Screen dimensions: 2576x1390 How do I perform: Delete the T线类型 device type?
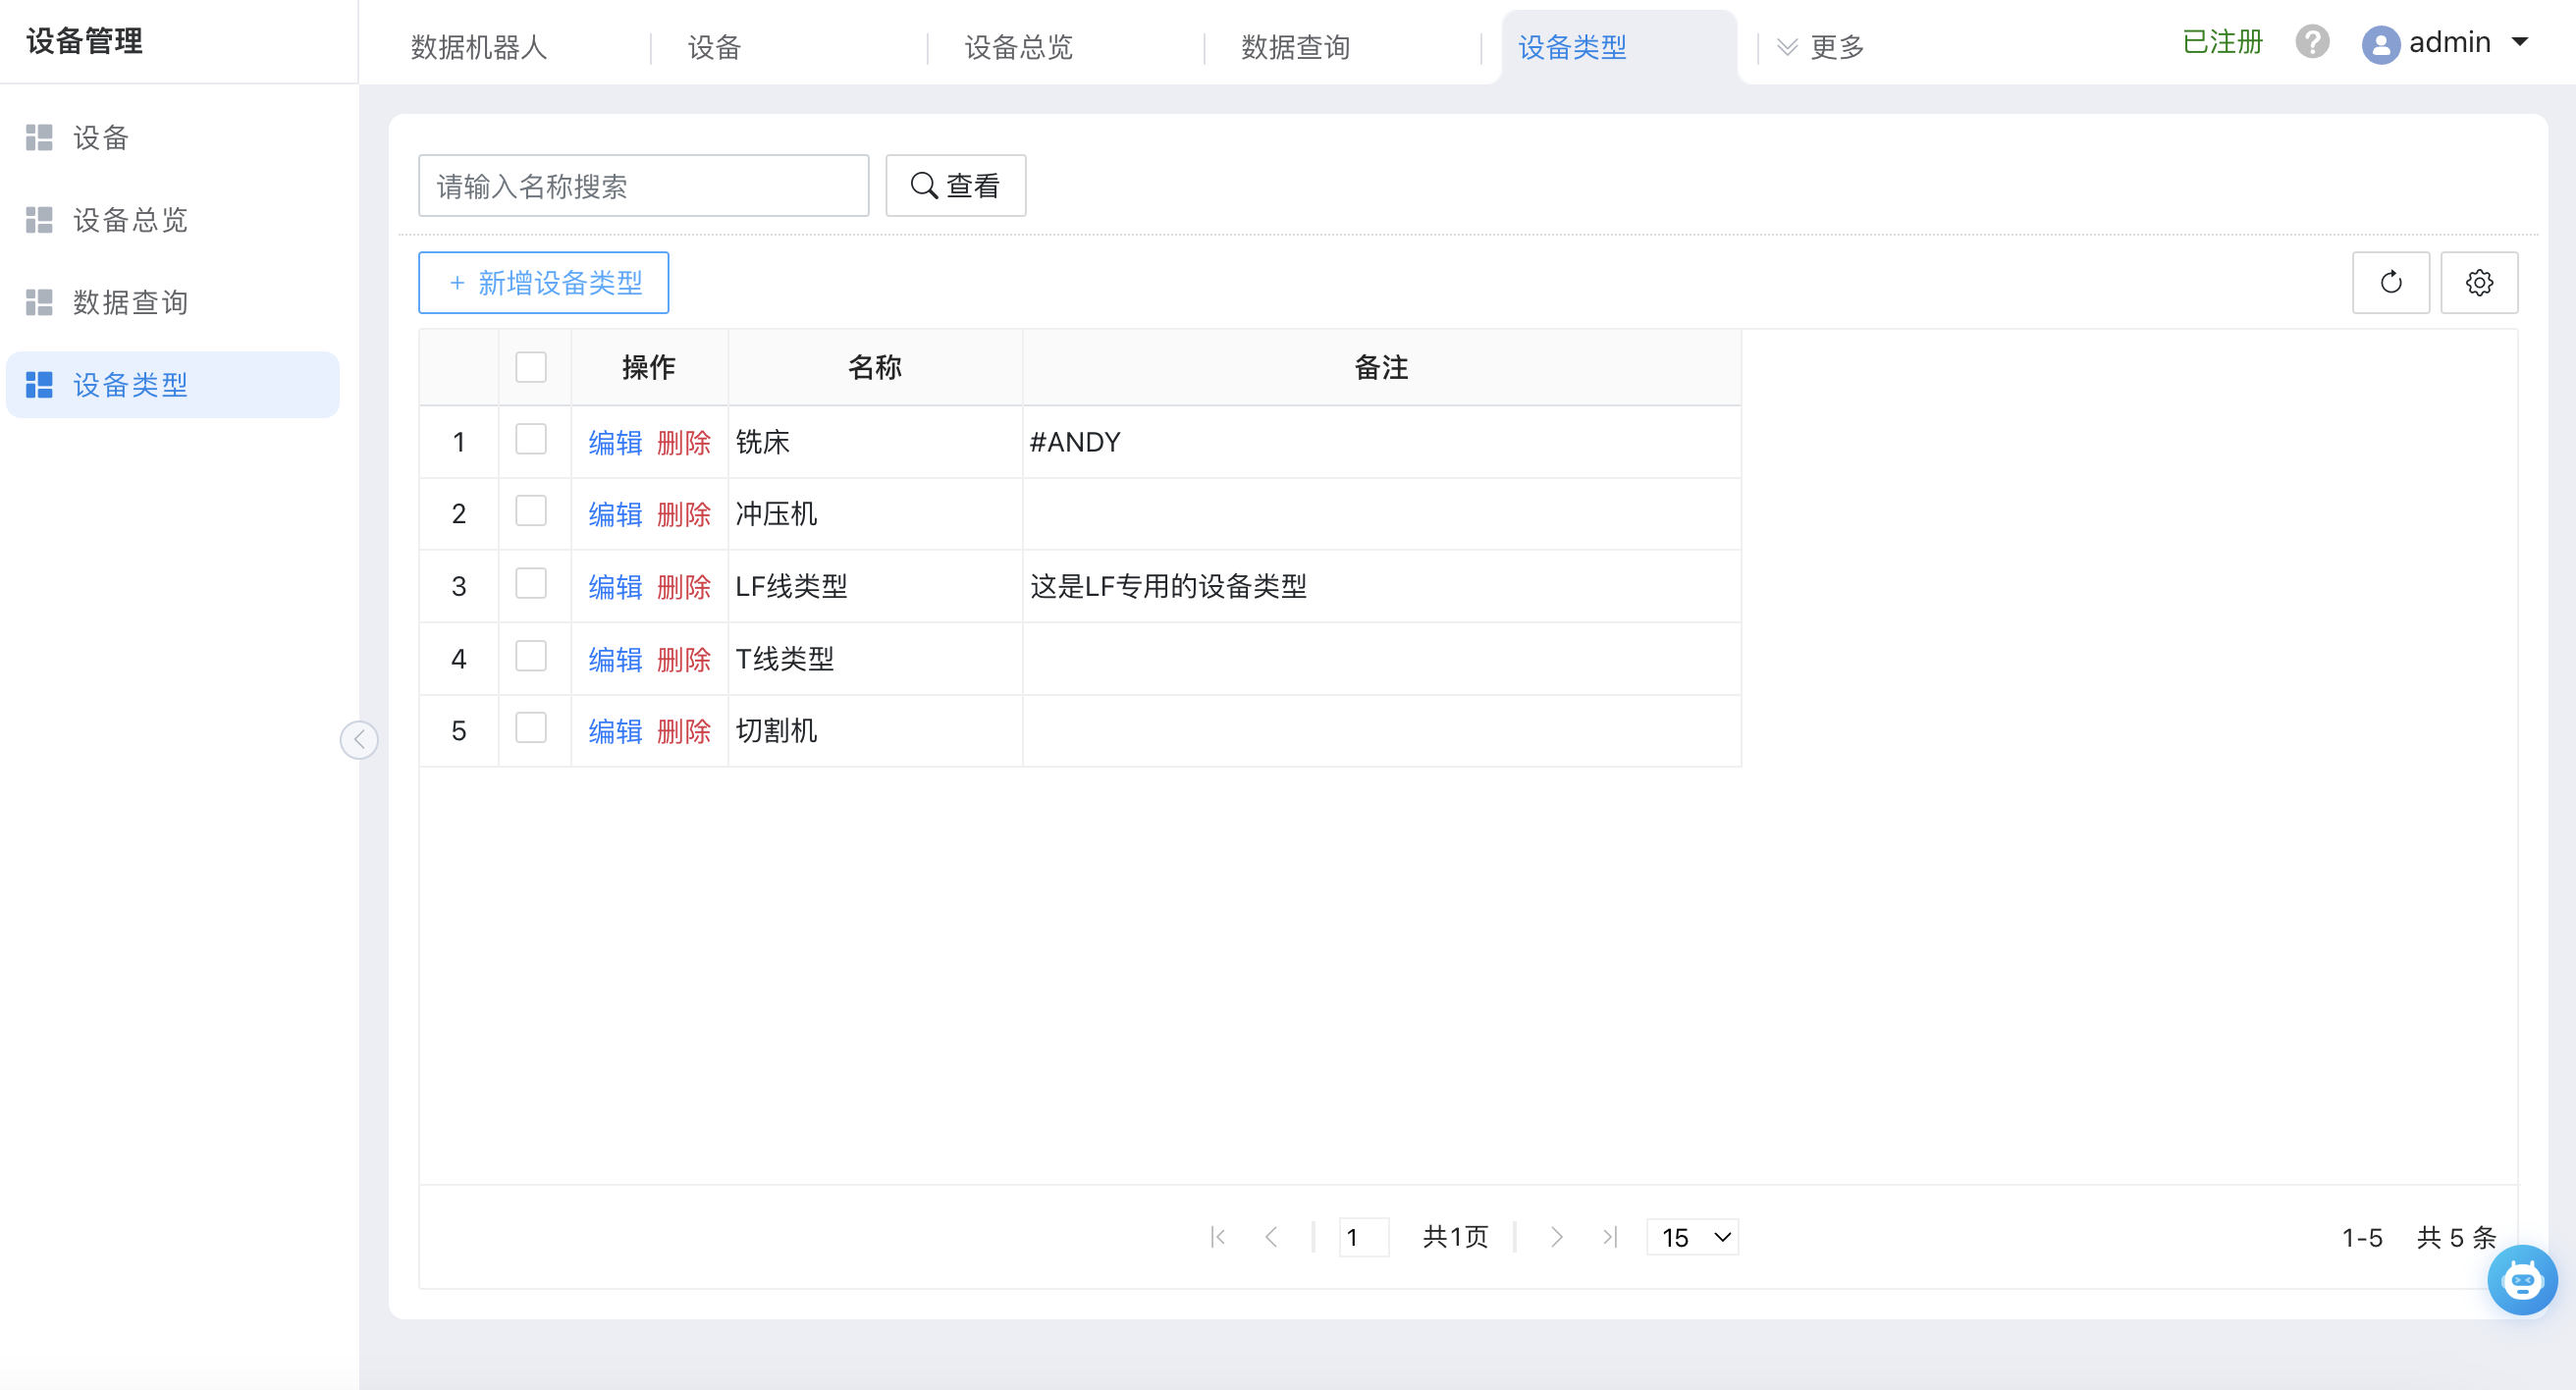pyautogui.click(x=684, y=659)
